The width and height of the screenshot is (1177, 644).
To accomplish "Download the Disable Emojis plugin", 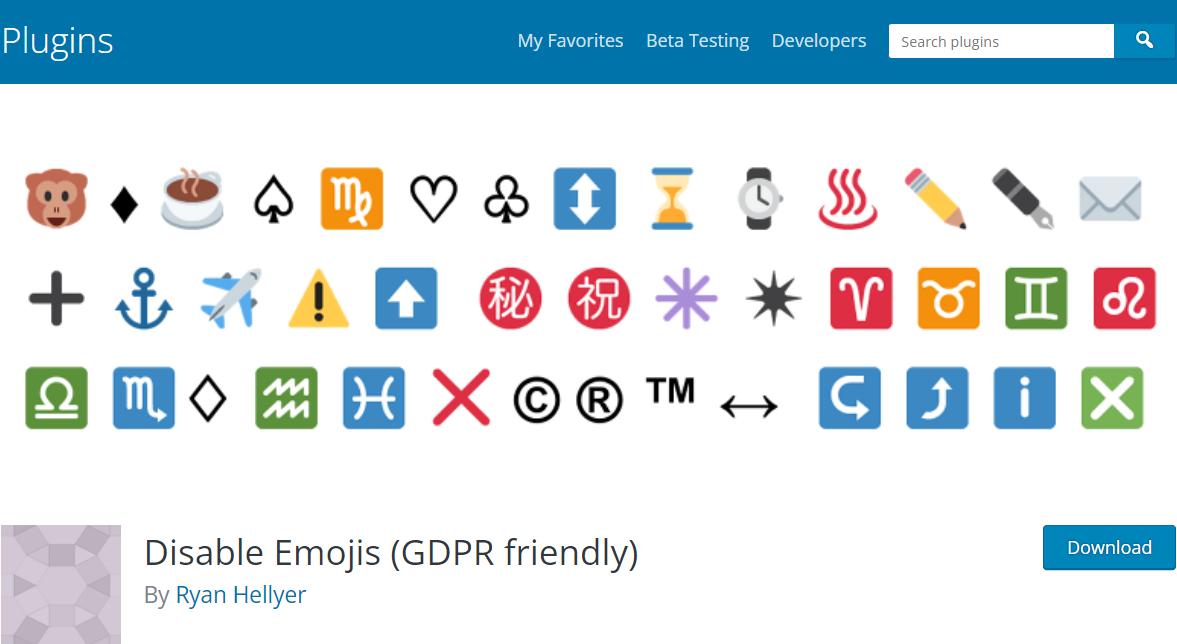I will point(1109,547).
